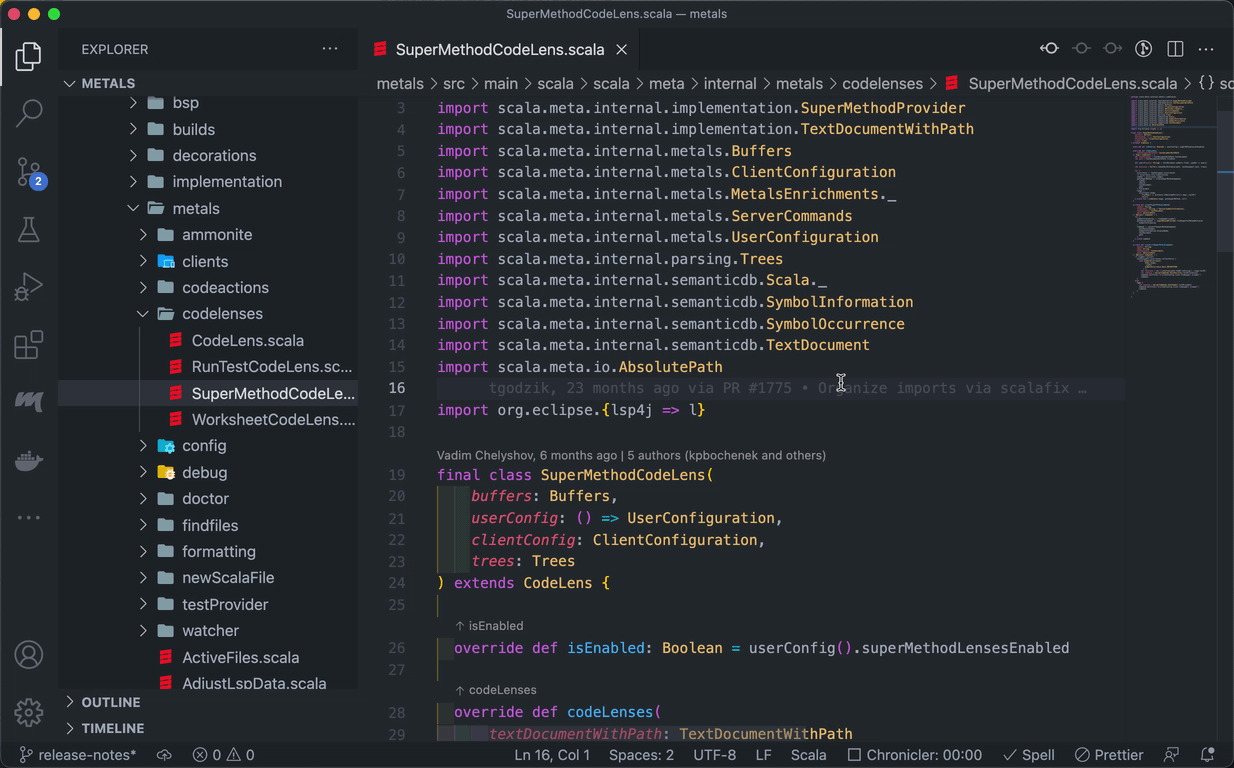The image size is (1234, 768).
Task: Go to next revision icon
Action: pos(1112,49)
